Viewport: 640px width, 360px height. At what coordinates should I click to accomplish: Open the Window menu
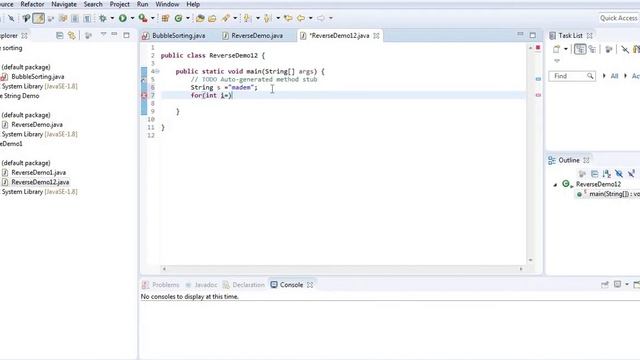tap(167, 4)
